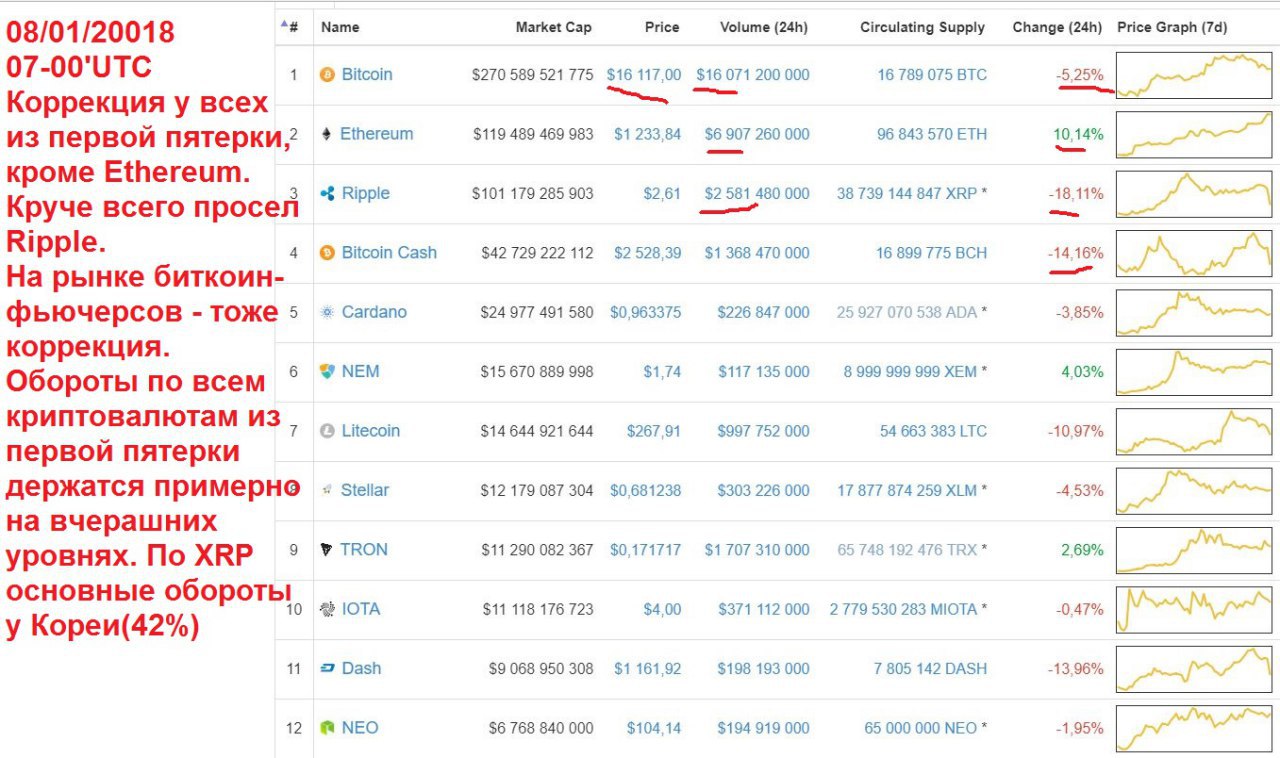This screenshot has width=1280, height=758.
Task: Click Ripple volume $2 581 480 000
Action: pyautogui.click(x=757, y=194)
